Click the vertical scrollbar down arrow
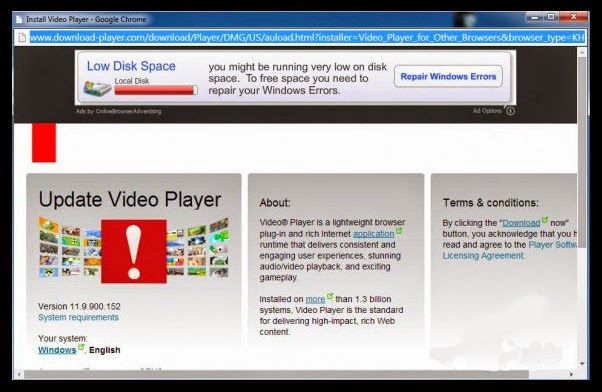This screenshot has width=602, height=392. (582, 364)
